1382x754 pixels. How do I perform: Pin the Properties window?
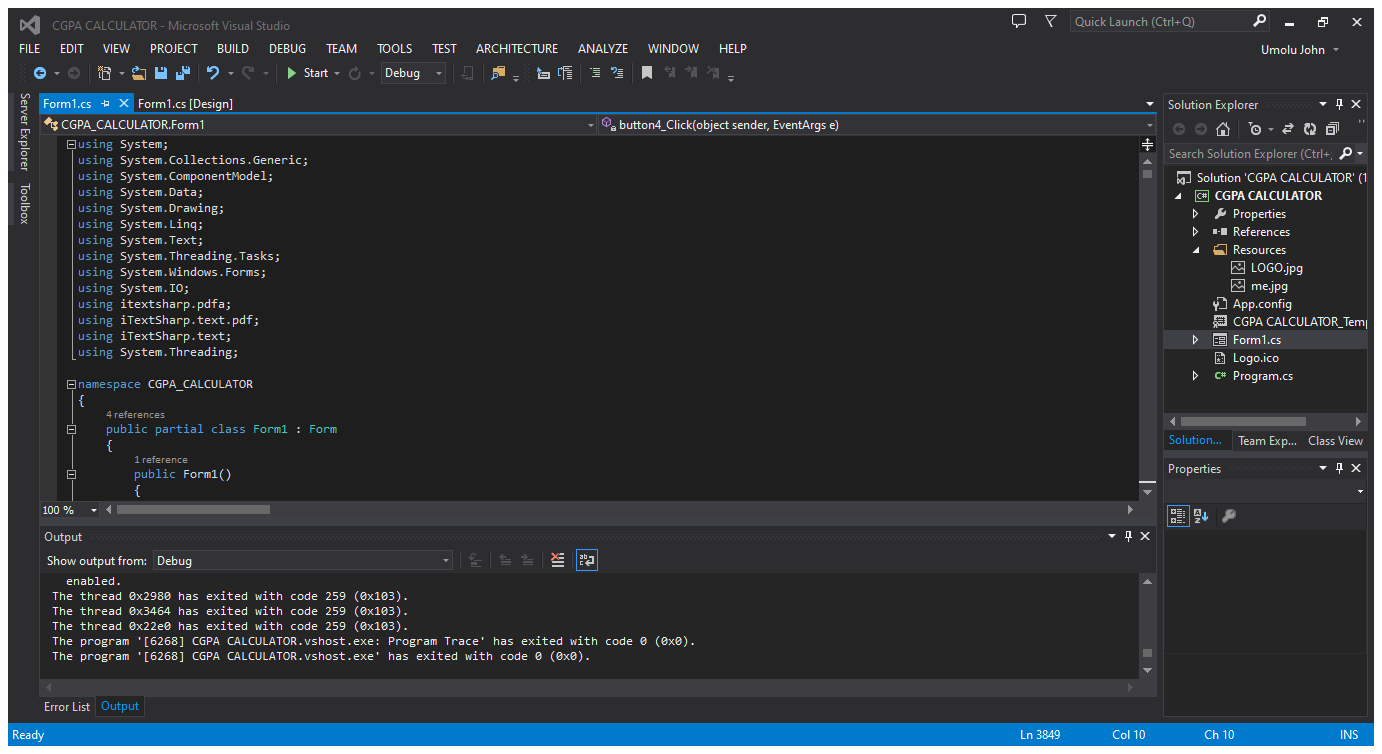(x=1340, y=468)
